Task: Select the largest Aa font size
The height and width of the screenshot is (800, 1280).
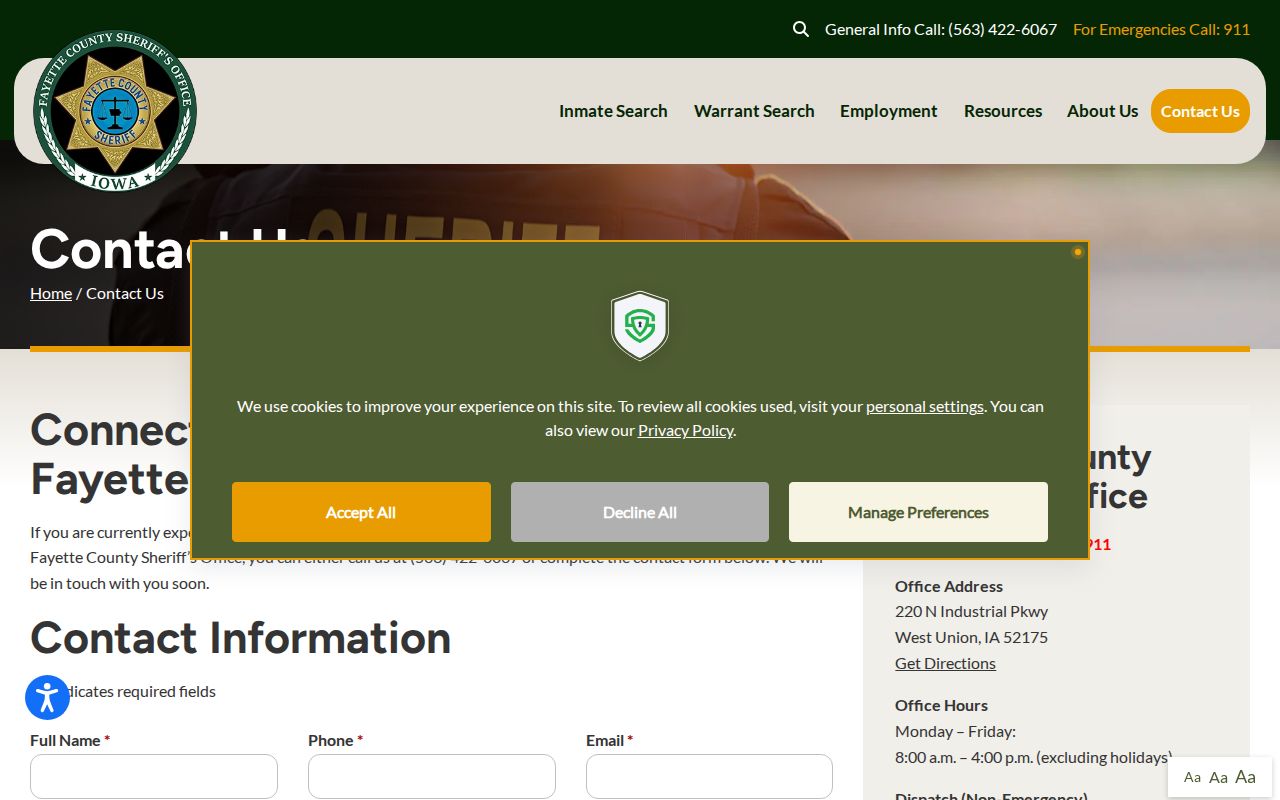Action: (x=1246, y=776)
